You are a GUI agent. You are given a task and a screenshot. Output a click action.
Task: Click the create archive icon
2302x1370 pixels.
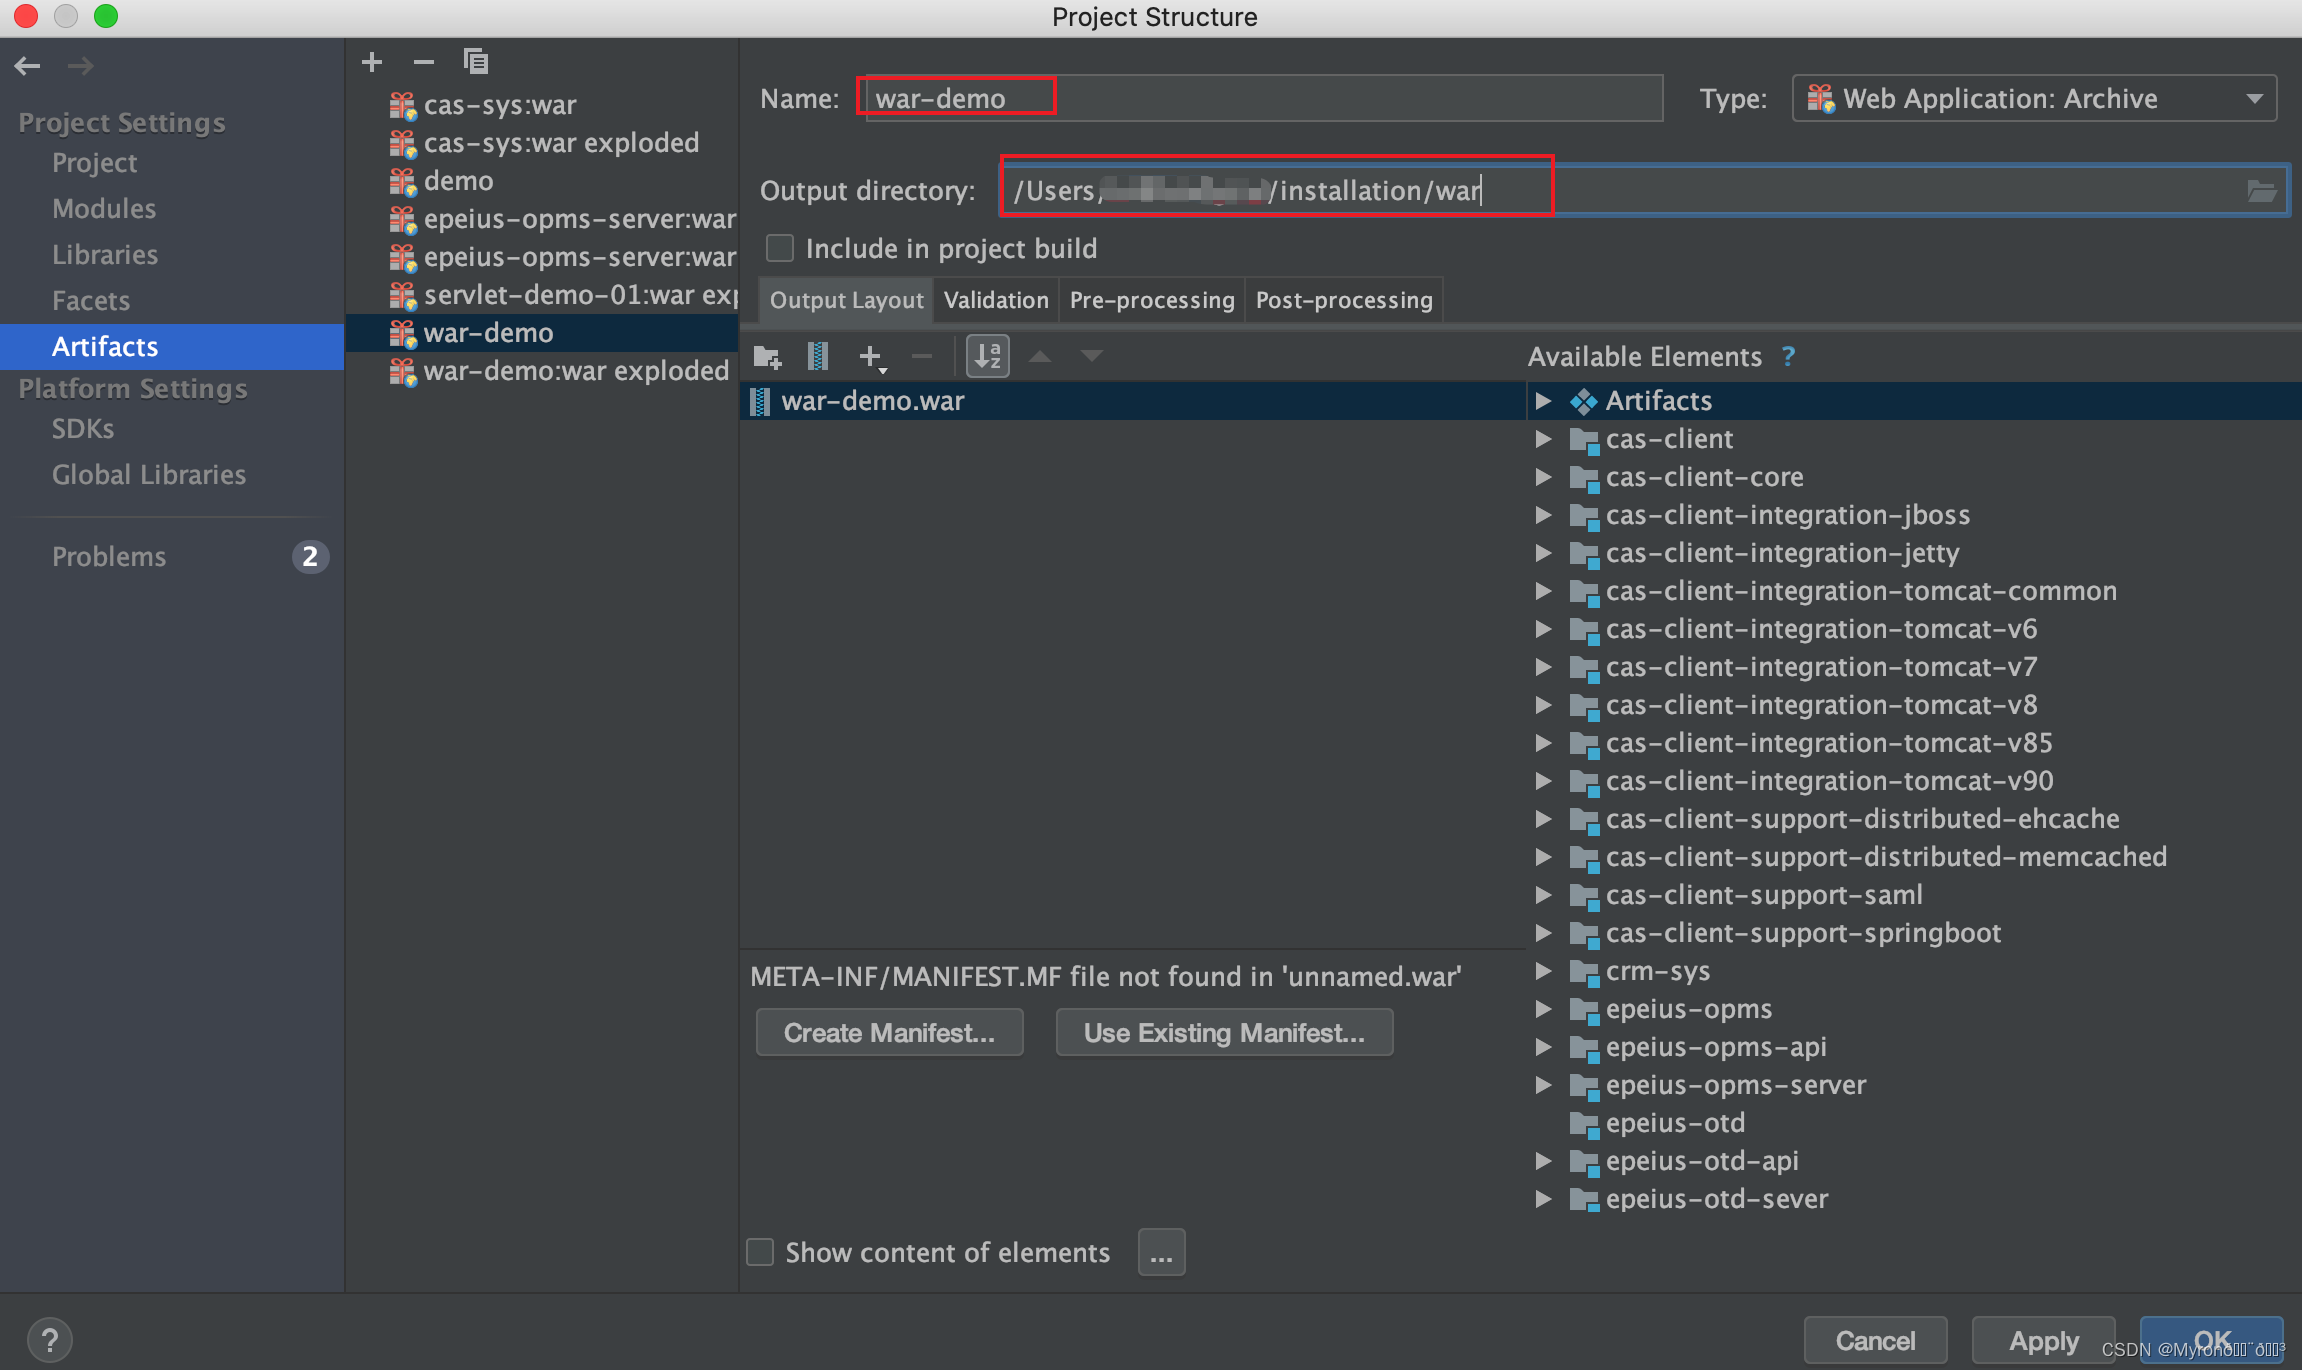(818, 356)
